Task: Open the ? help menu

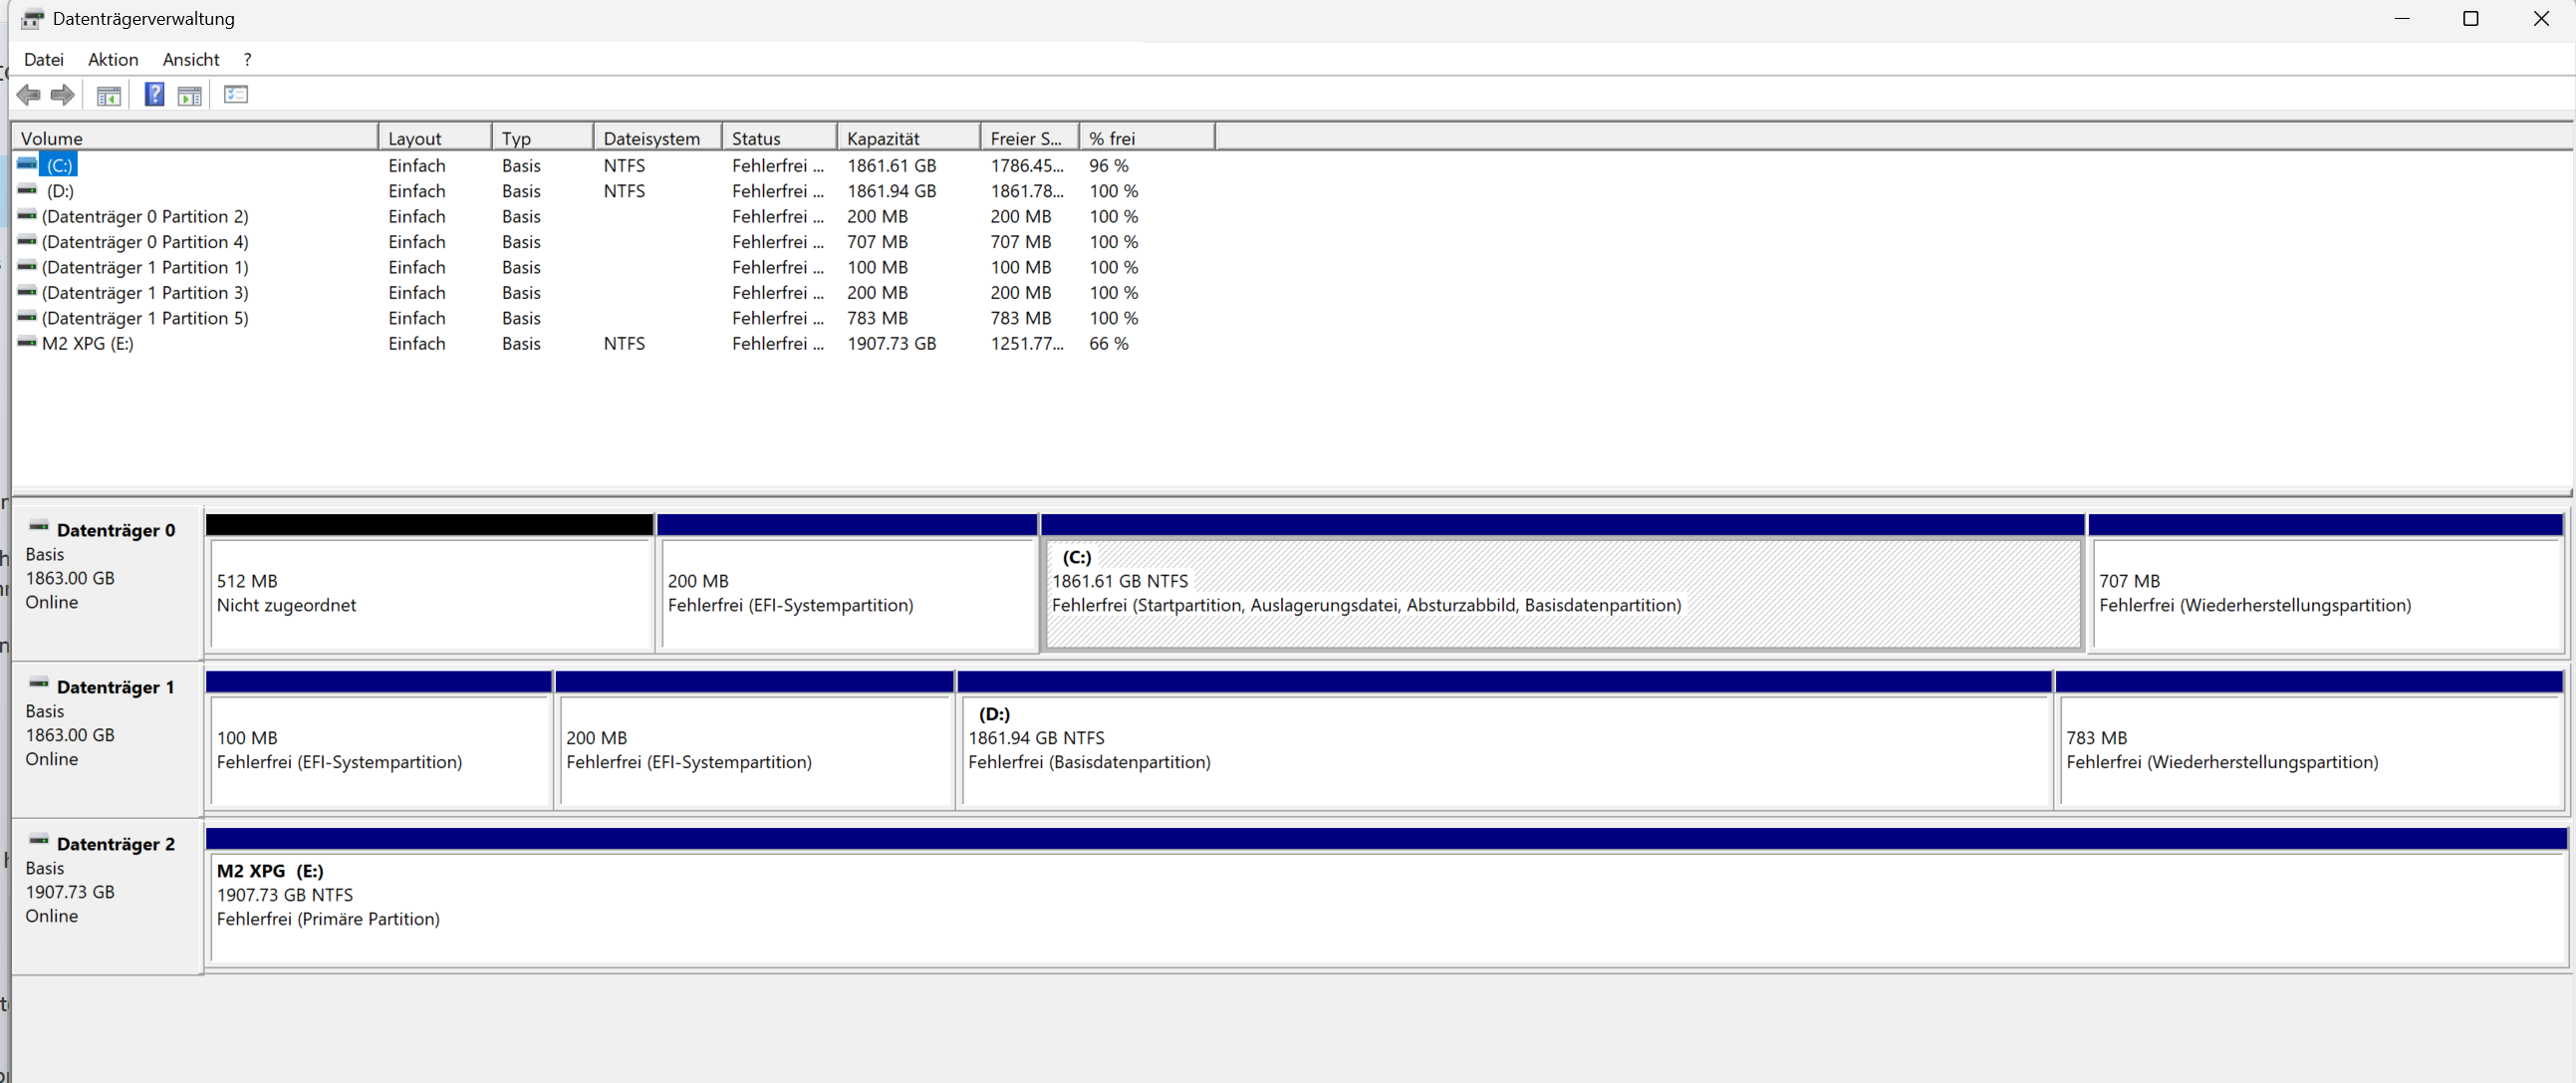Action: point(247,60)
